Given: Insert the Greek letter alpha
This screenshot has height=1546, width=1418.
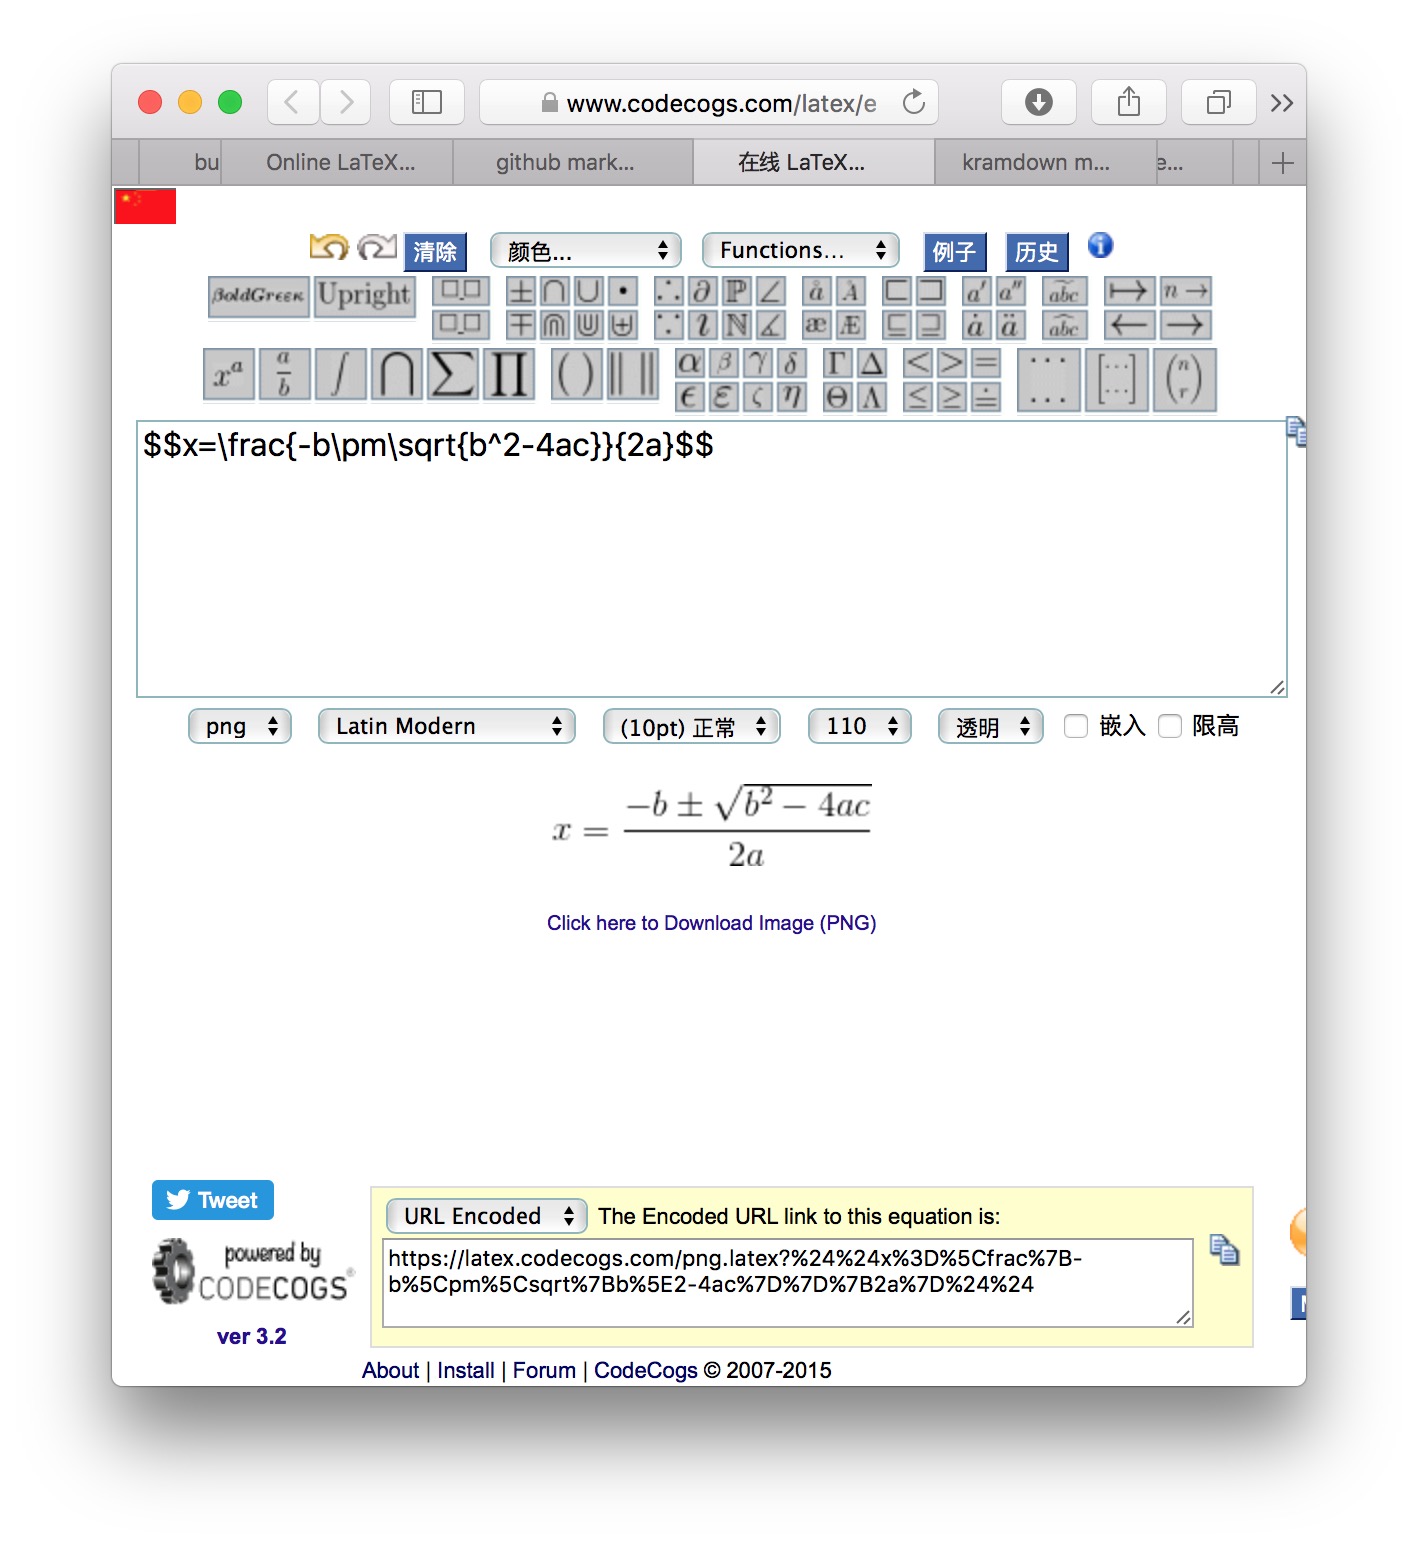Looking at the screenshot, I should pos(687,364).
